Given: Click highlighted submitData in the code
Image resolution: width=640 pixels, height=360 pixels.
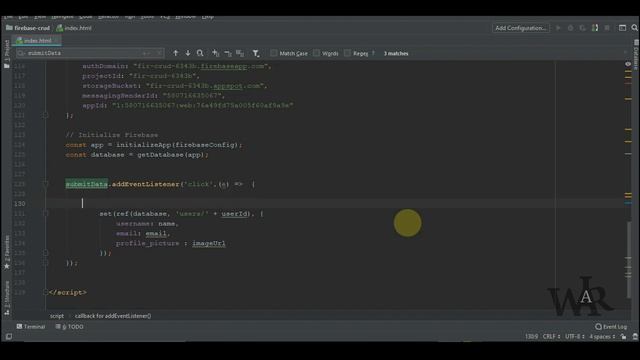Looking at the screenshot, I should tap(87, 184).
